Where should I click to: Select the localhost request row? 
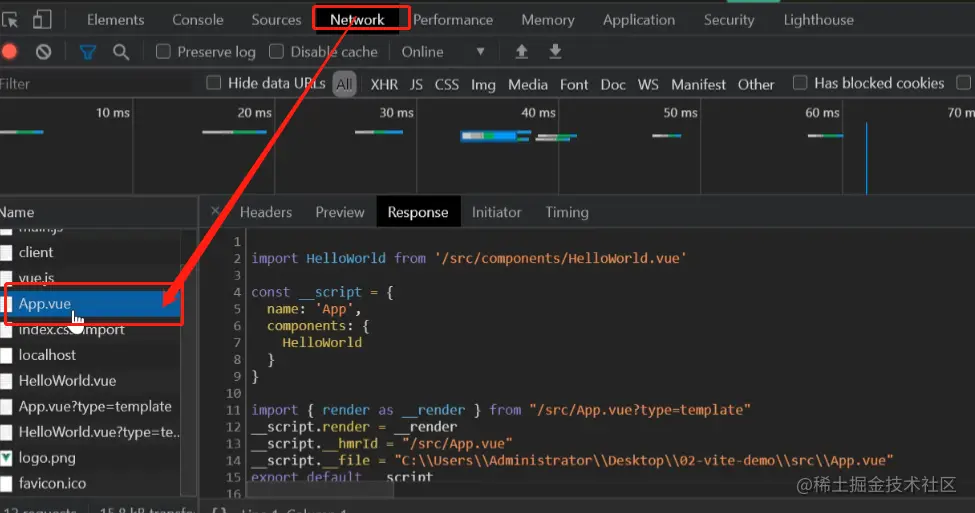point(90,355)
